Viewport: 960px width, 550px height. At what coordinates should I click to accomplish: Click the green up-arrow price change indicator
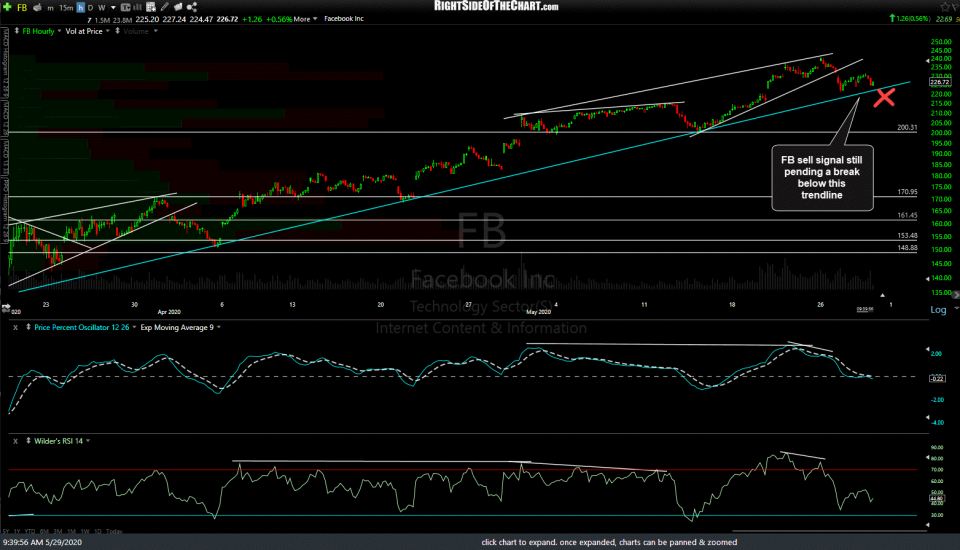tap(892, 19)
